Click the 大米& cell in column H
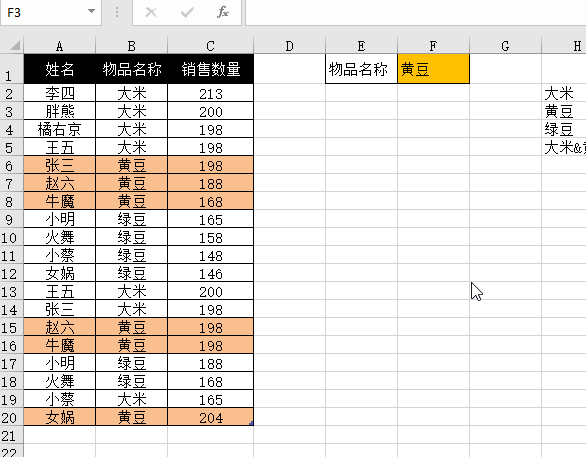Image resolution: width=586 pixels, height=457 pixels. coord(564,147)
